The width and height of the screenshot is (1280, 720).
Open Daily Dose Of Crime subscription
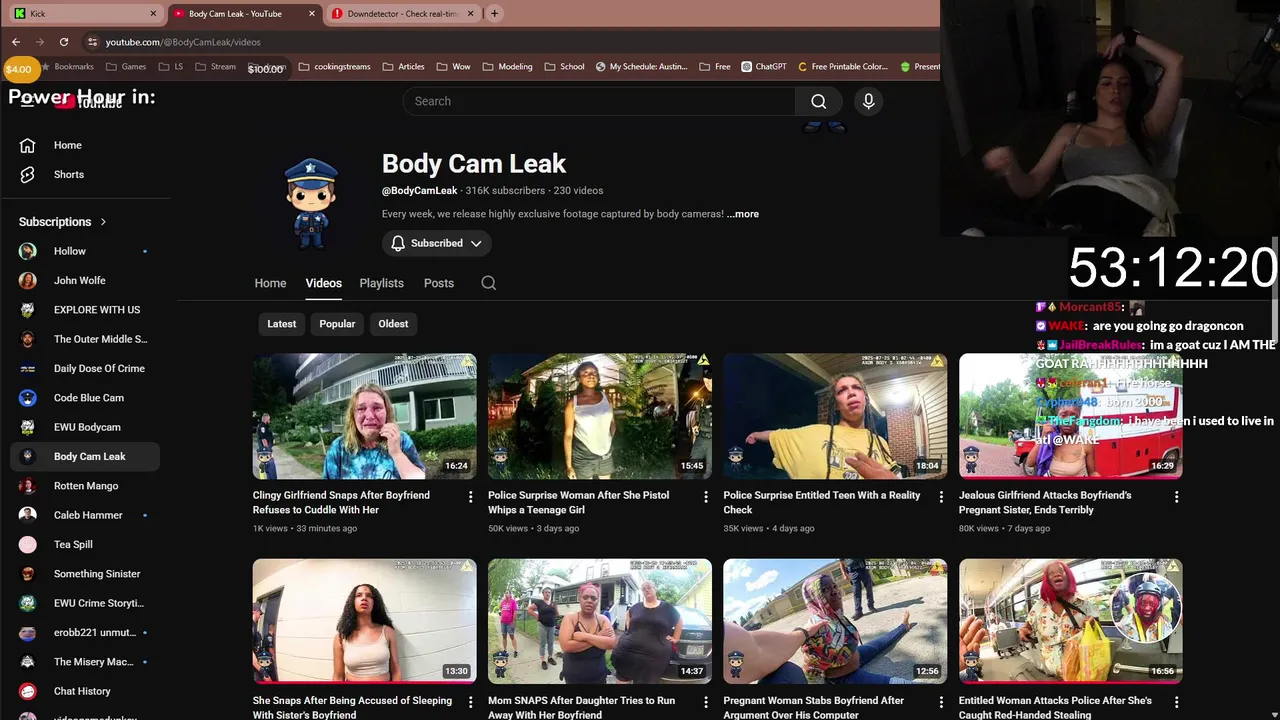point(85,368)
